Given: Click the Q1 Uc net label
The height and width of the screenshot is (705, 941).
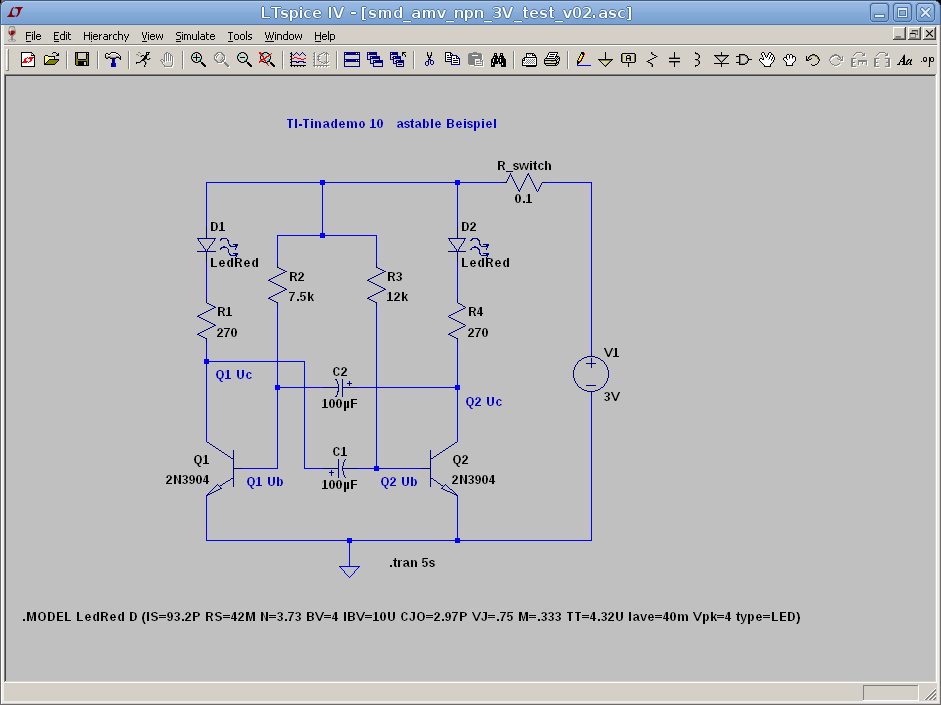Looking at the screenshot, I should pos(233,375).
